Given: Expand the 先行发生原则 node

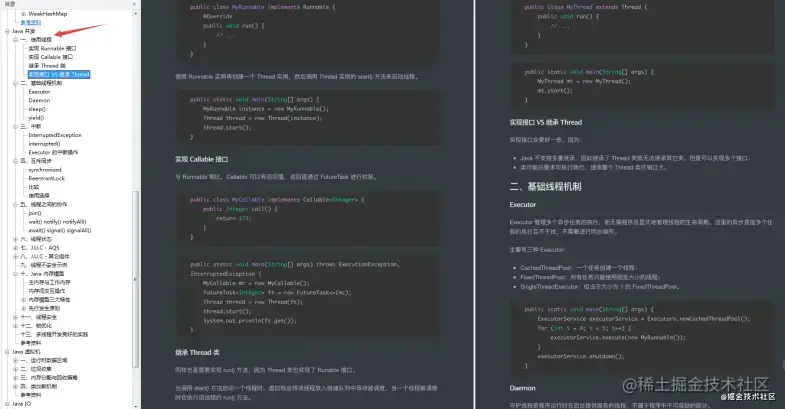Looking at the screenshot, I should (x=24, y=308).
